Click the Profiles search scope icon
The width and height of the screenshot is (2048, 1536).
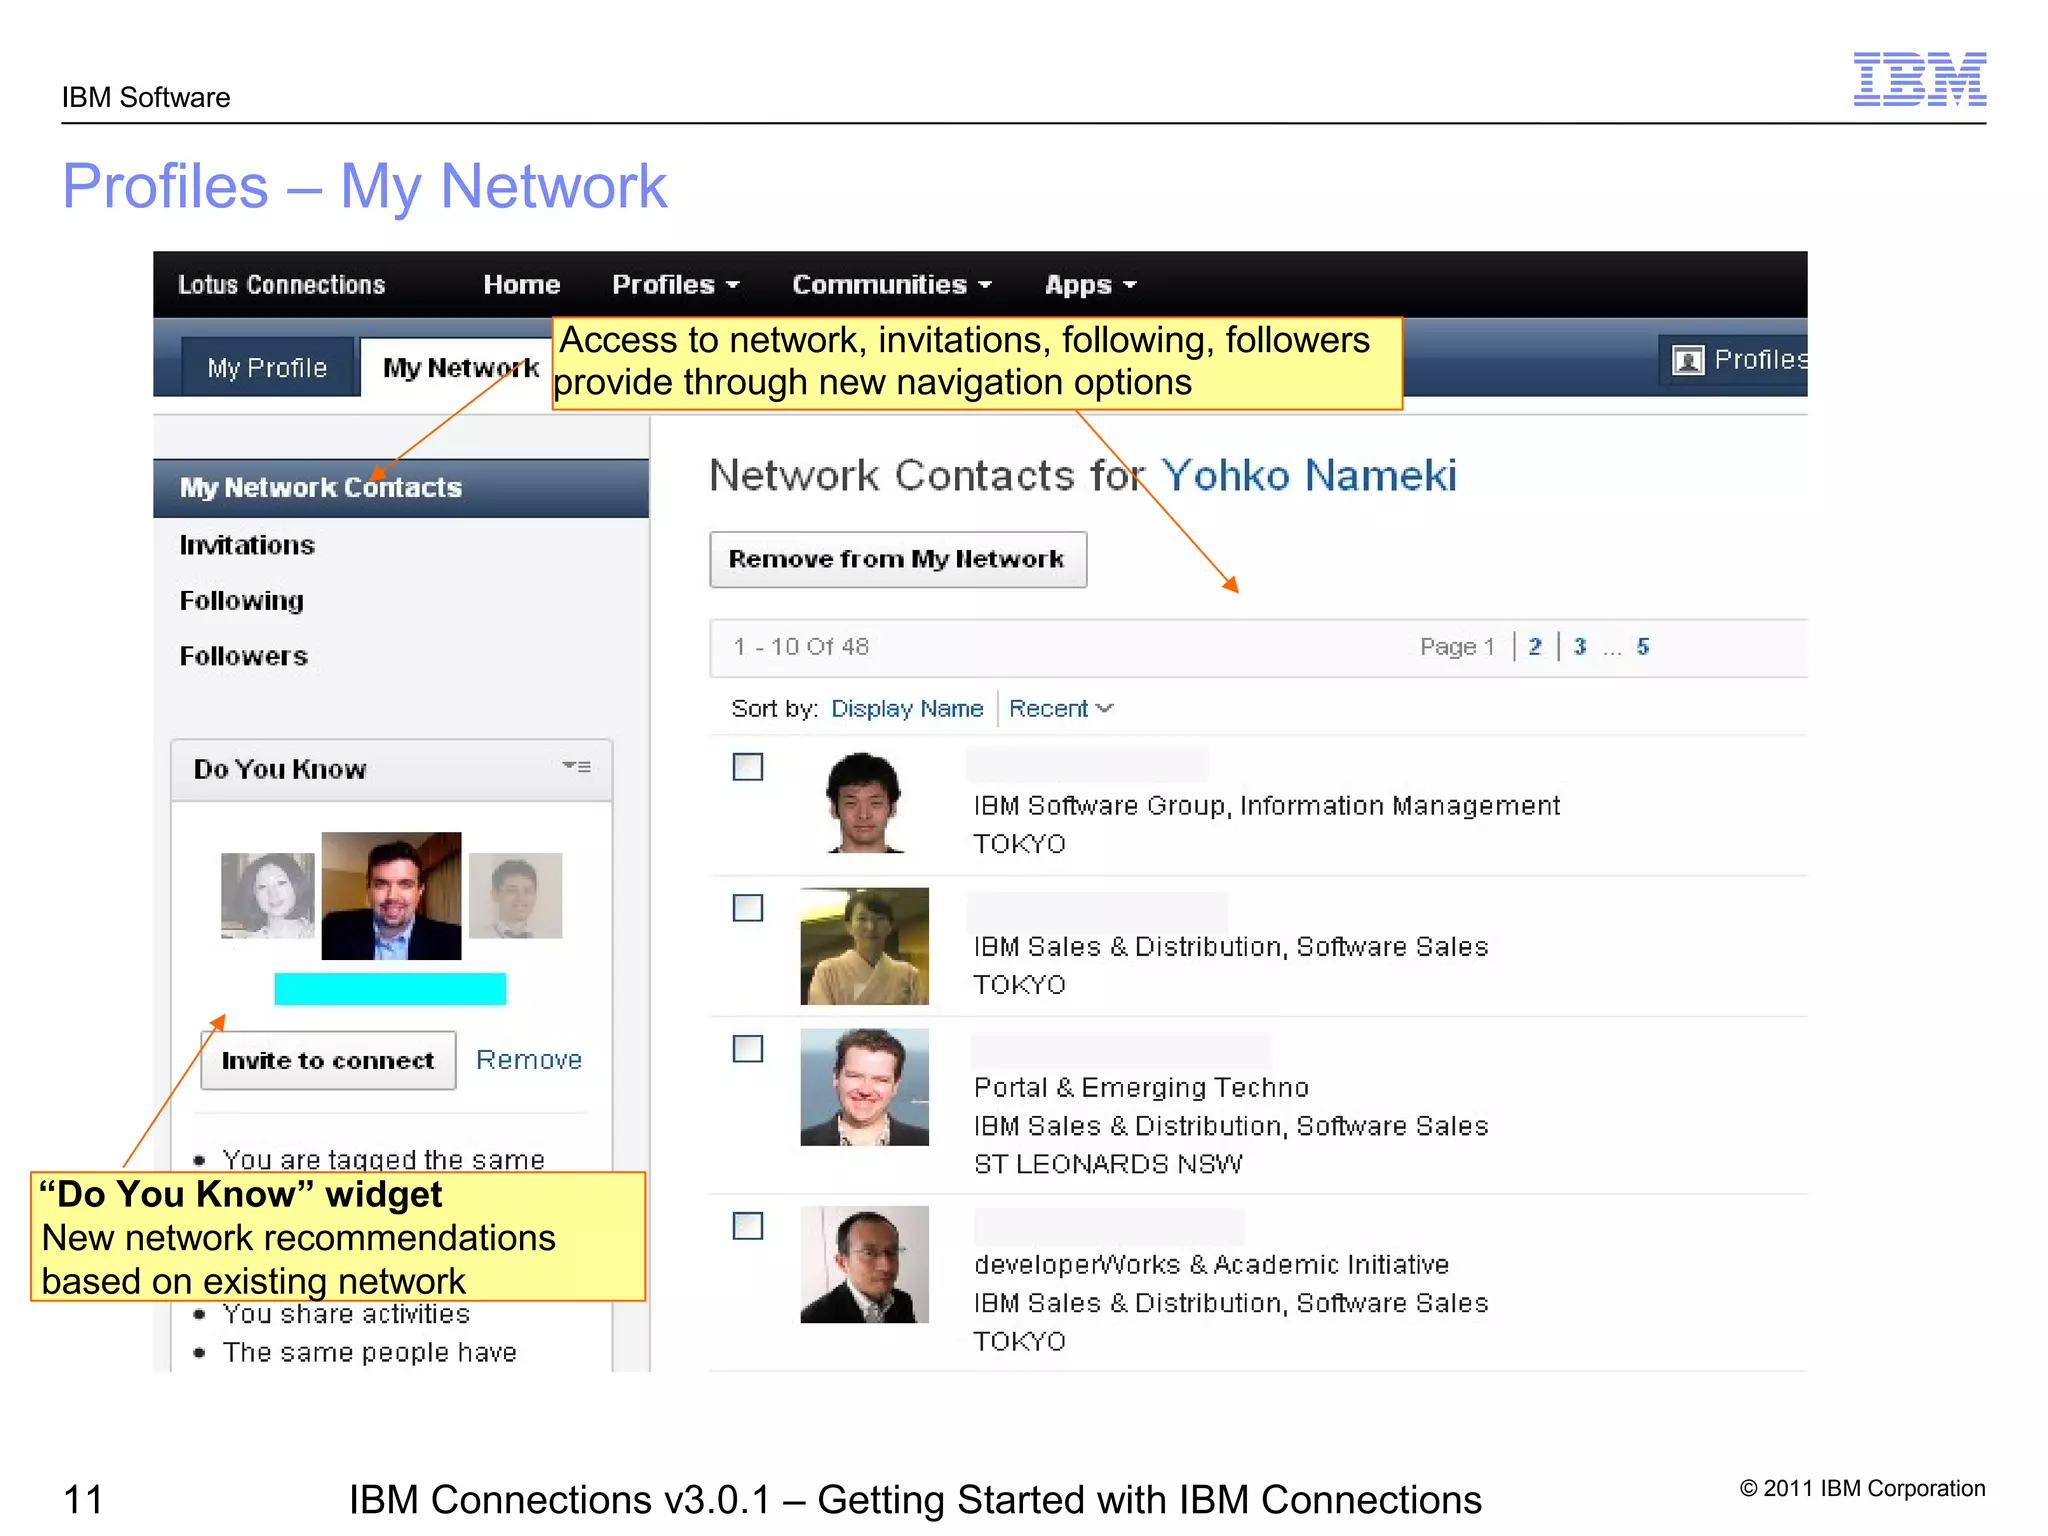[1688, 360]
